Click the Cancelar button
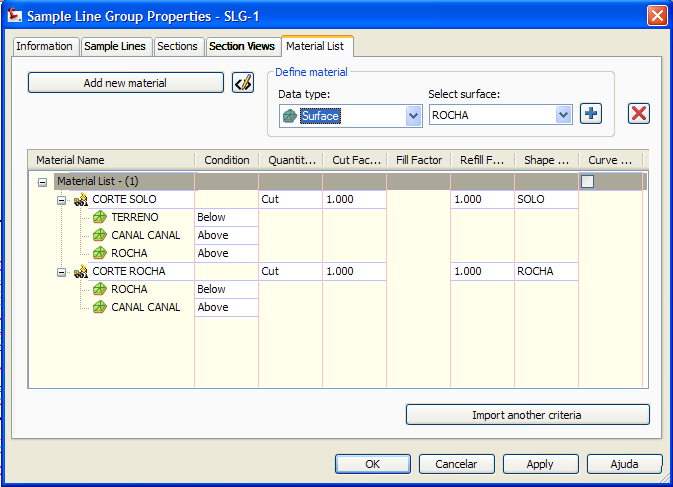Screen dimensions: 673x487 point(456,464)
